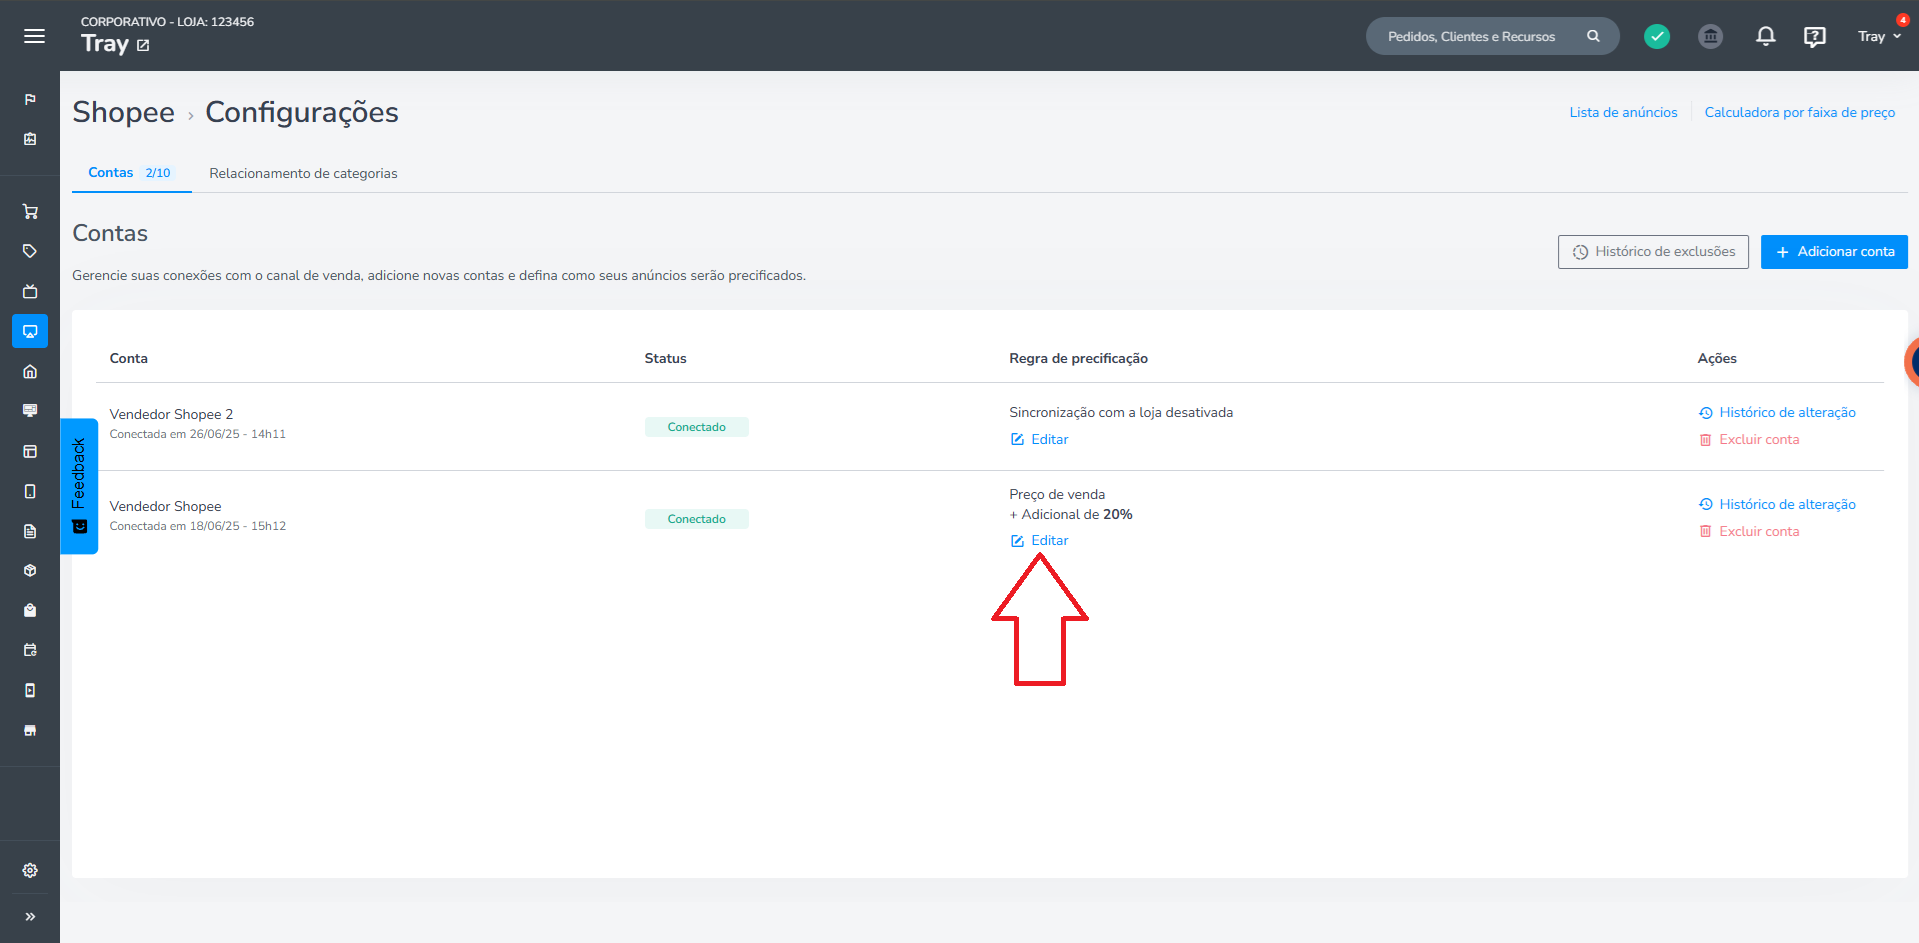Open the help question mark icon
The width and height of the screenshot is (1919, 943).
(1814, 37)
